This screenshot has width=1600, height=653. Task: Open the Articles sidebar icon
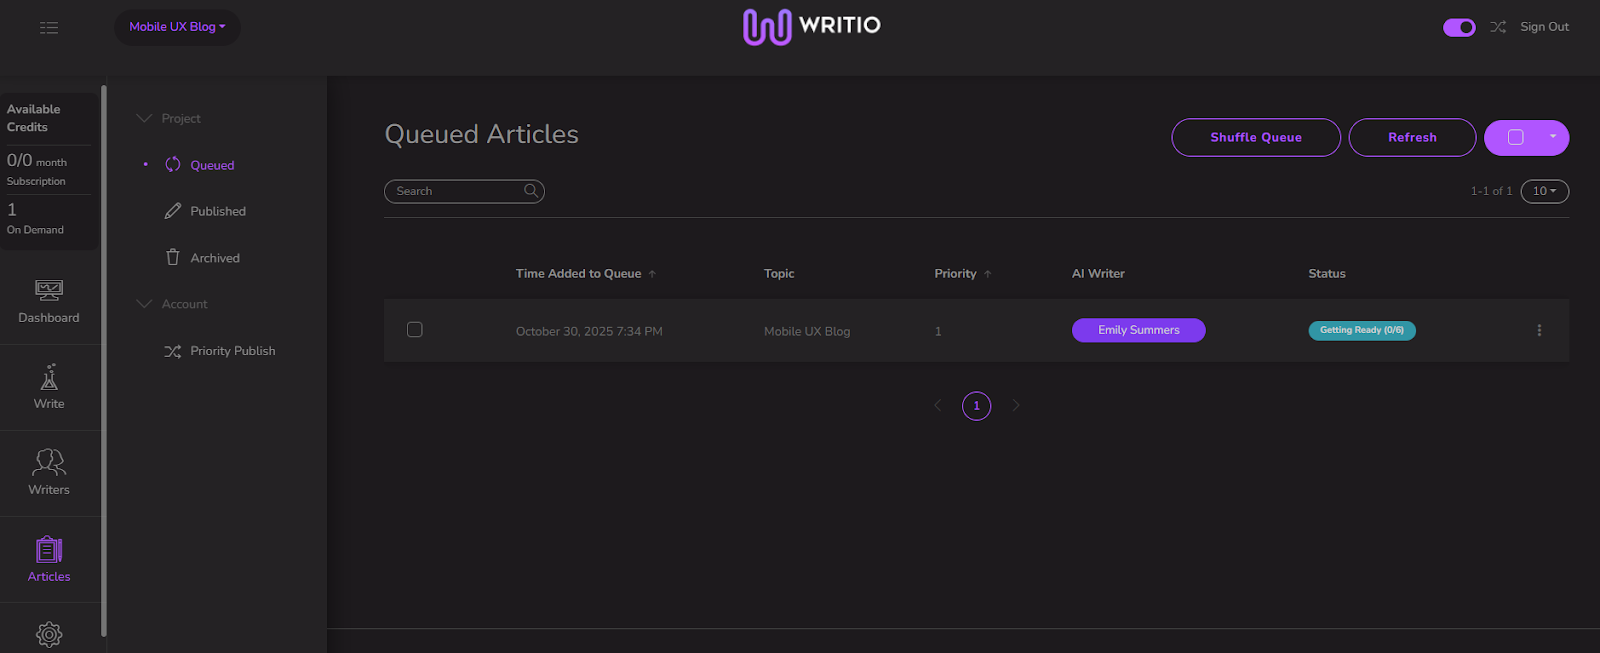(x=49, y=549)
